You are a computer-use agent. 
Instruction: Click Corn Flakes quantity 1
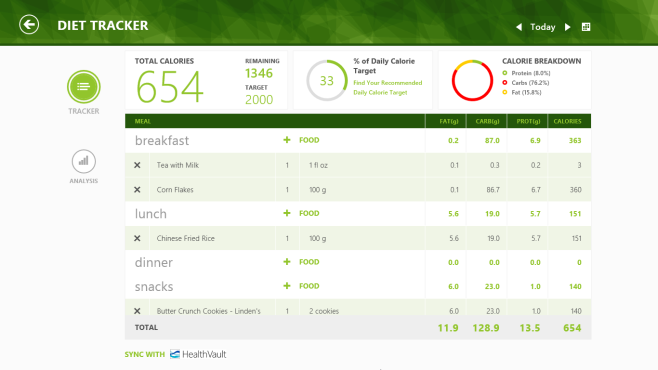coord(287,190)
